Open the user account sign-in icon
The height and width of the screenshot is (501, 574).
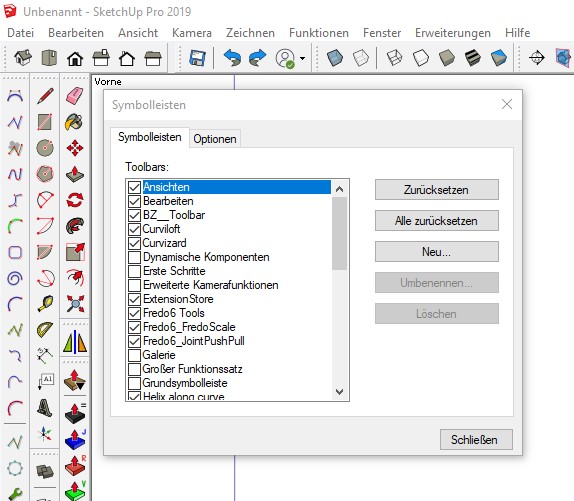[x=286, y=59]
